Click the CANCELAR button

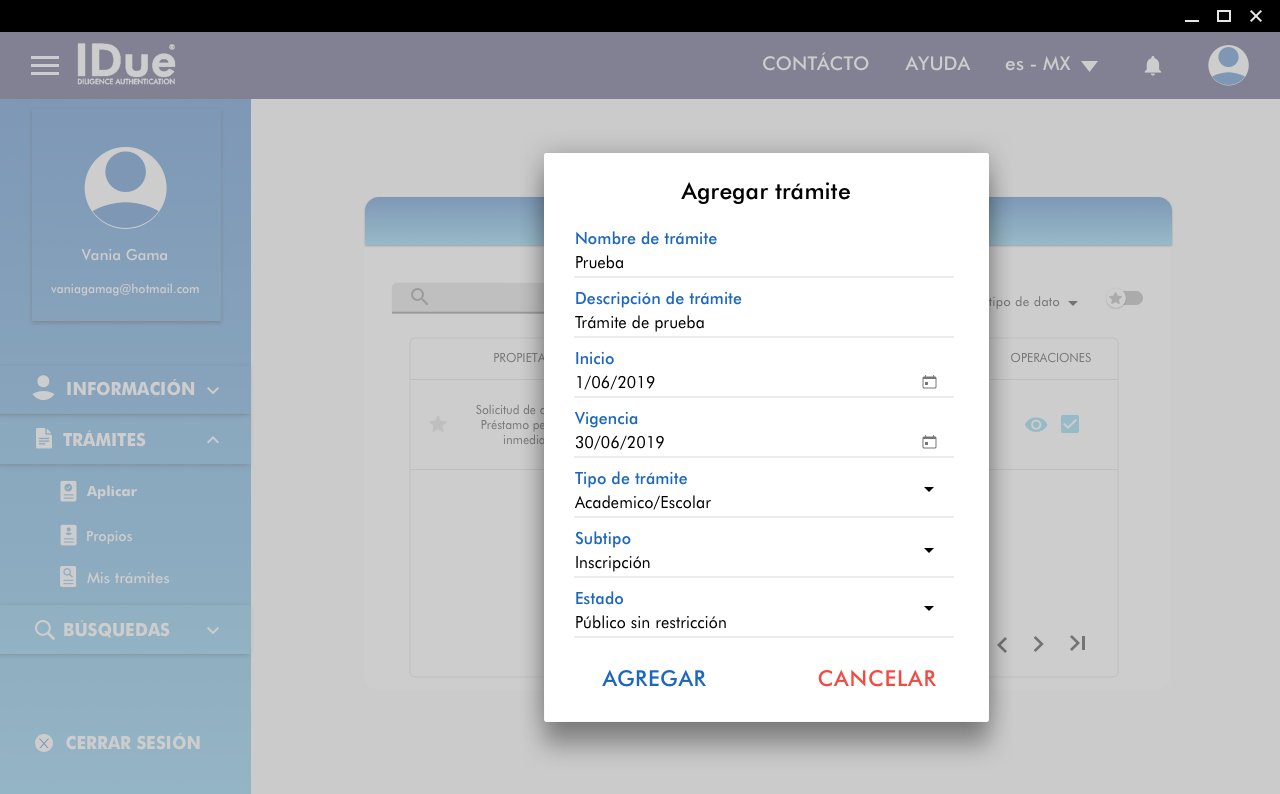[876, 678]
